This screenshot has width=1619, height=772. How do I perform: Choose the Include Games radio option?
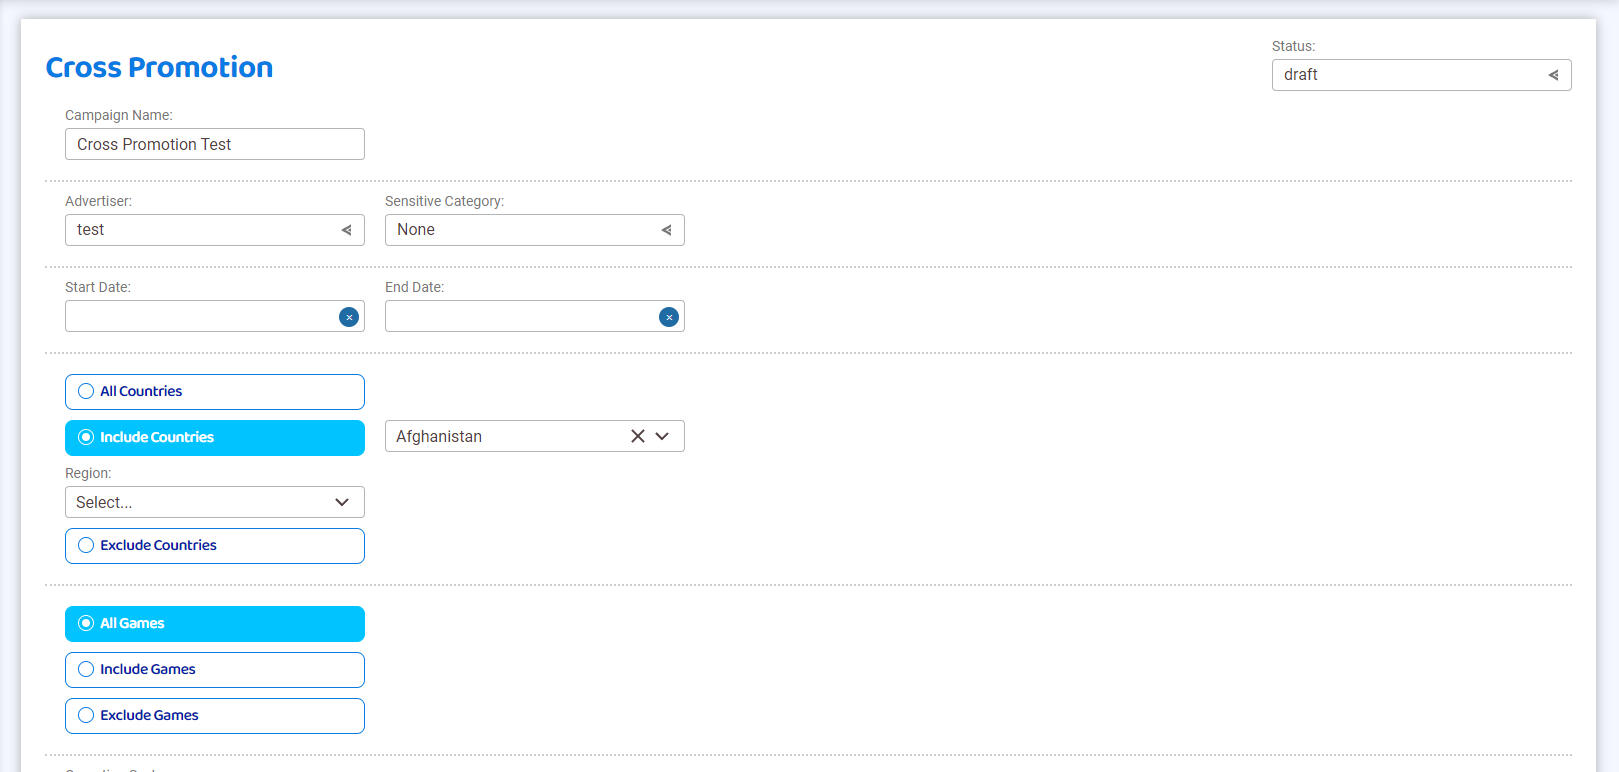[86, 670]
